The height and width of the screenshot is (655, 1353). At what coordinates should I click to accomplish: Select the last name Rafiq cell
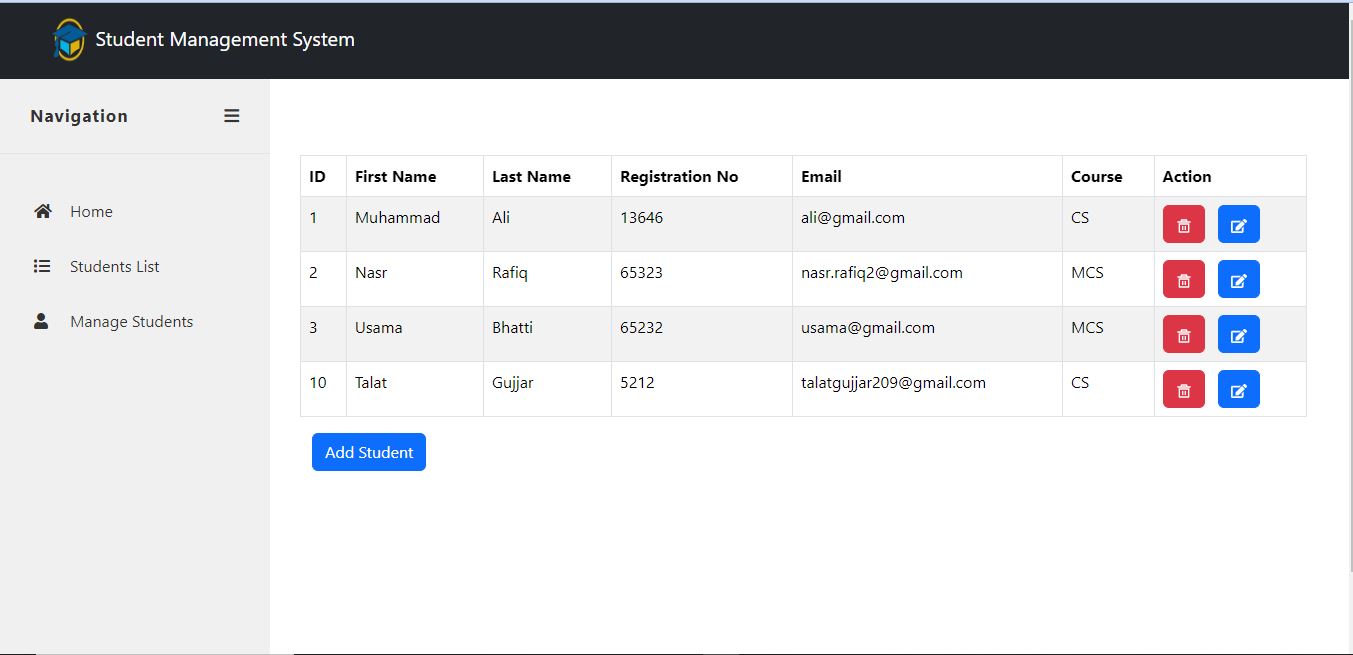548,279
